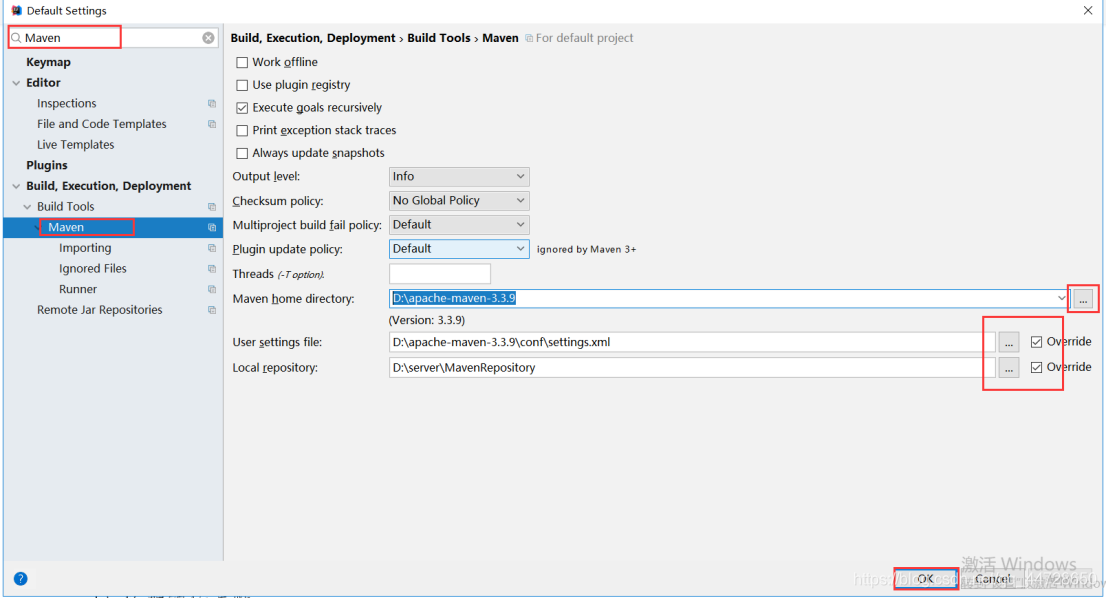Open the help question mark icon
This screenshot has width=1107, height=598.
(x=20, y=579)
